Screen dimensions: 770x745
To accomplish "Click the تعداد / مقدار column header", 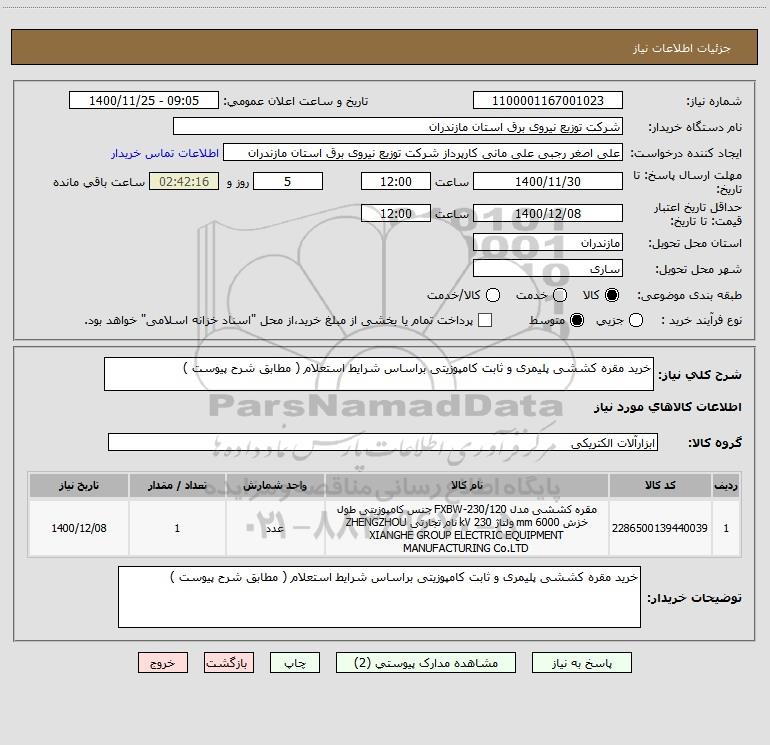I will 177,485.
